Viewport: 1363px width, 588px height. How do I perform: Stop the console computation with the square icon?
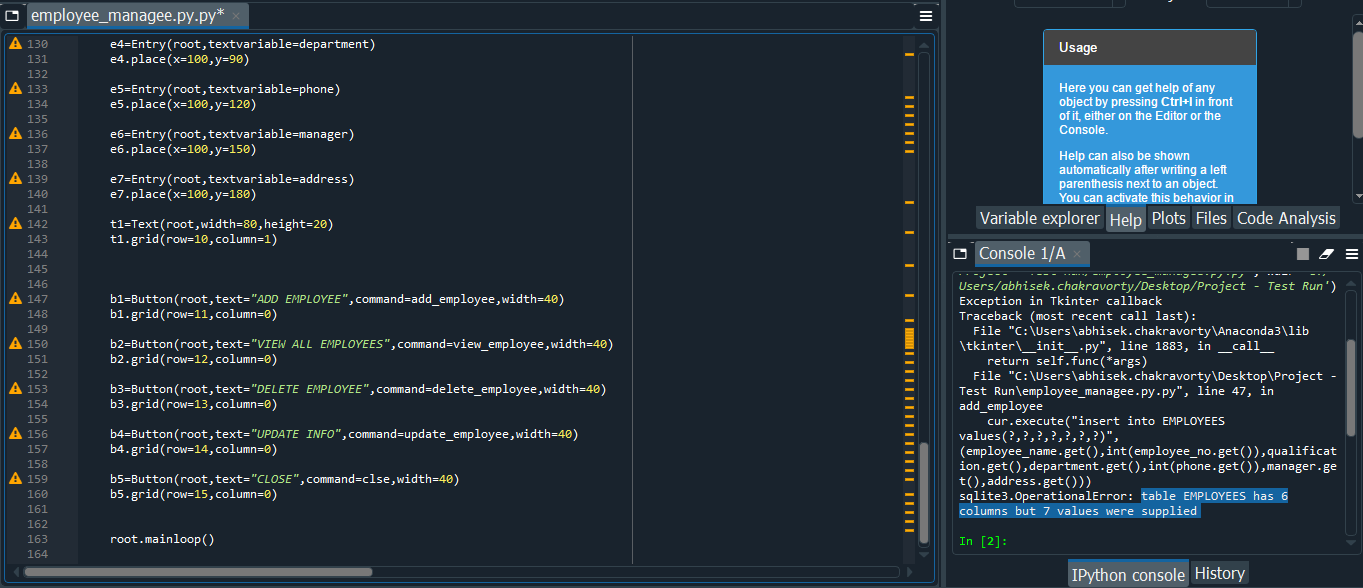(1302, 253)
